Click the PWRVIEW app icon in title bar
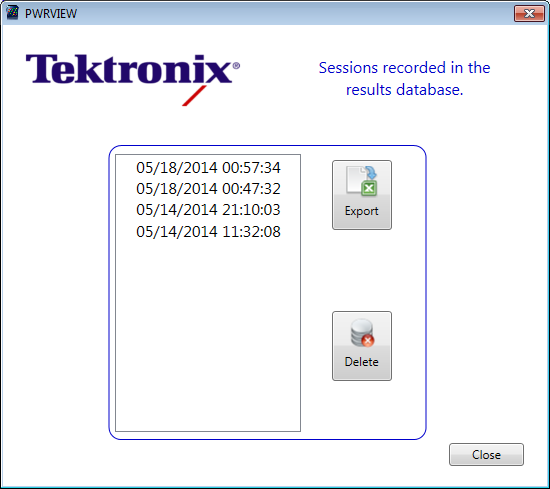This screenshot has height=489, width=550. tap(12, 13)
